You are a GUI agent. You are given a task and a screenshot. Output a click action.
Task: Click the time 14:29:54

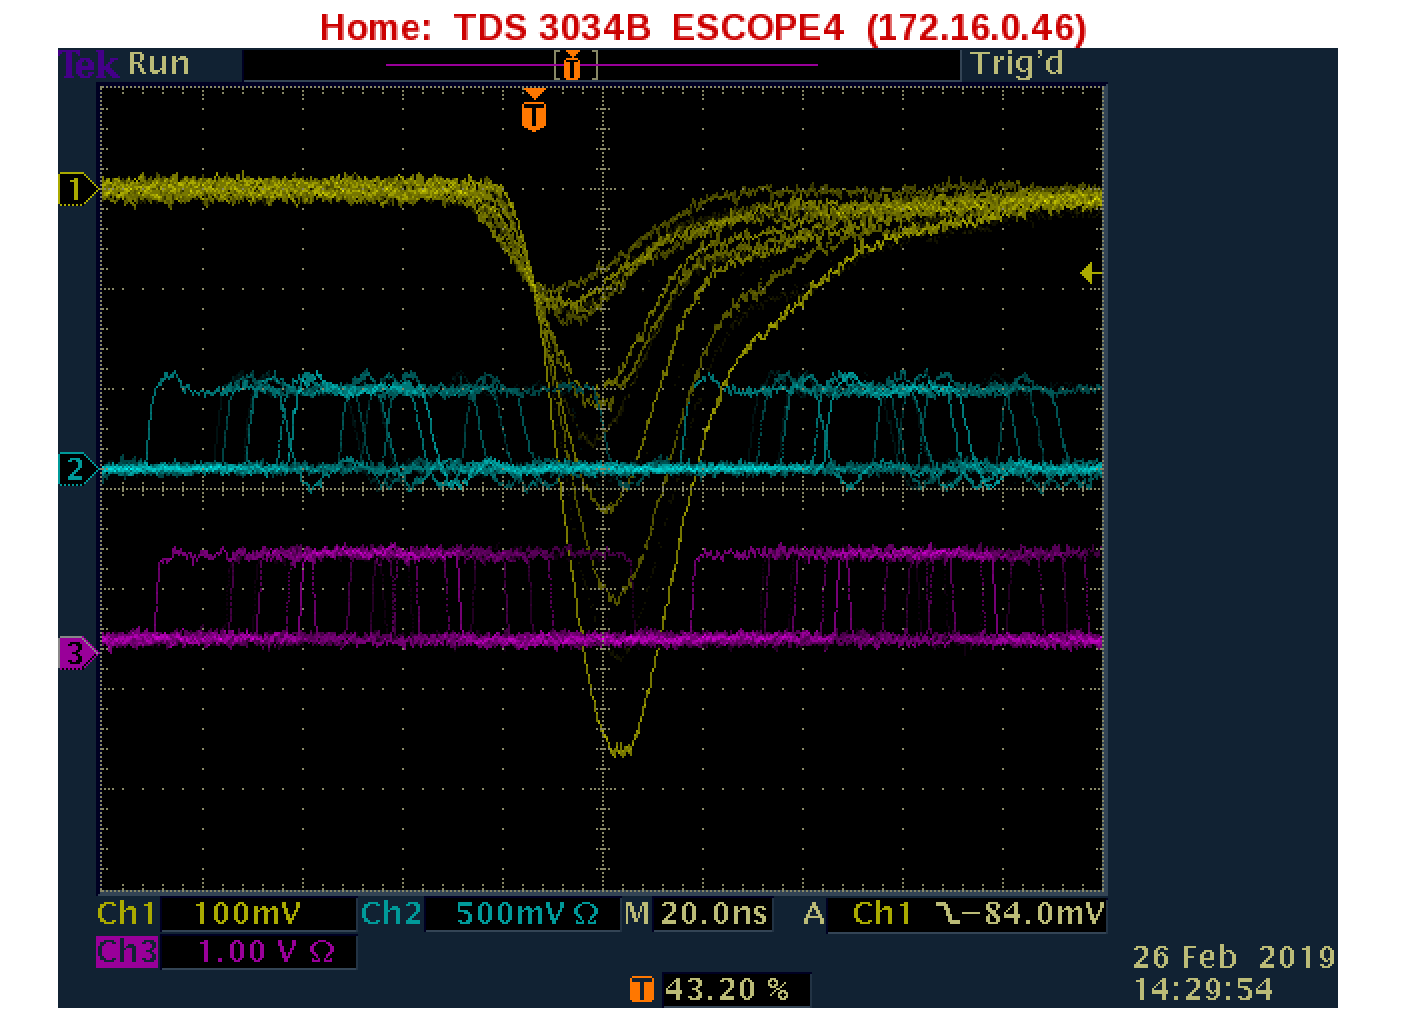(x=1203, y=990)
